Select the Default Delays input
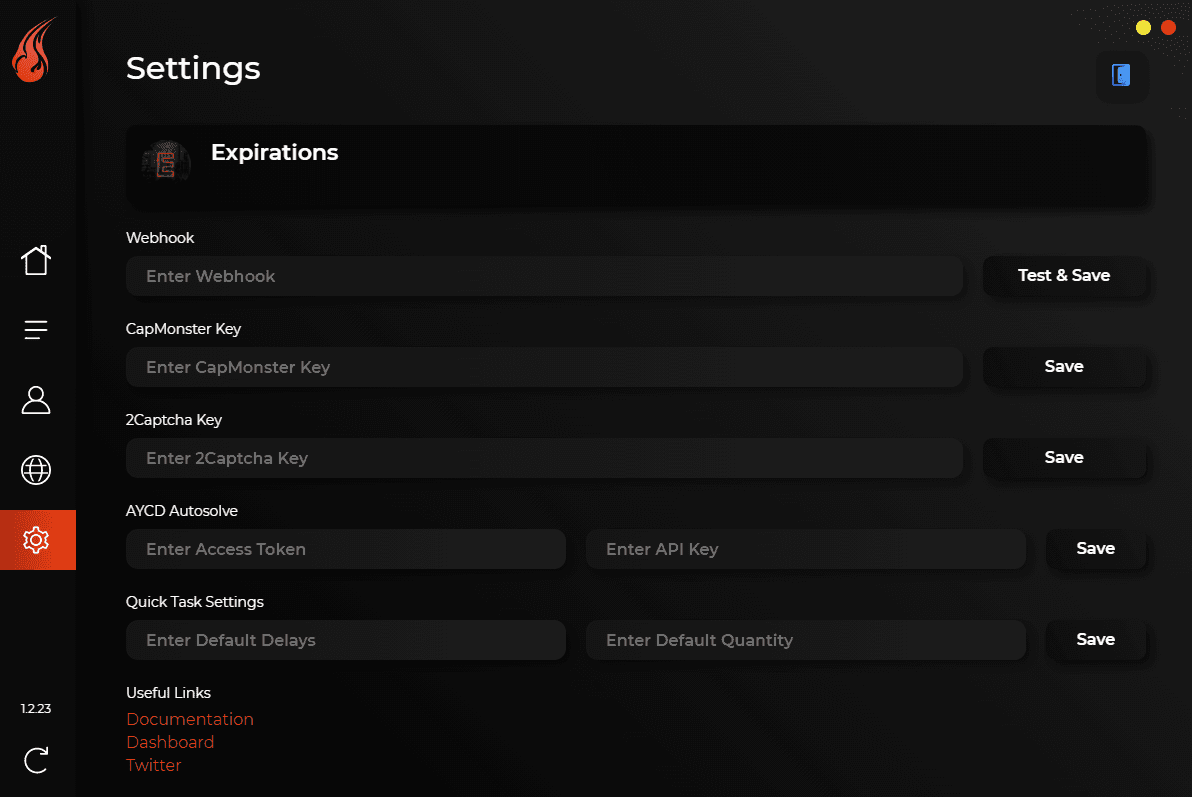Image resolution: width=1192 pixels, height=797 pixels. 346,640
